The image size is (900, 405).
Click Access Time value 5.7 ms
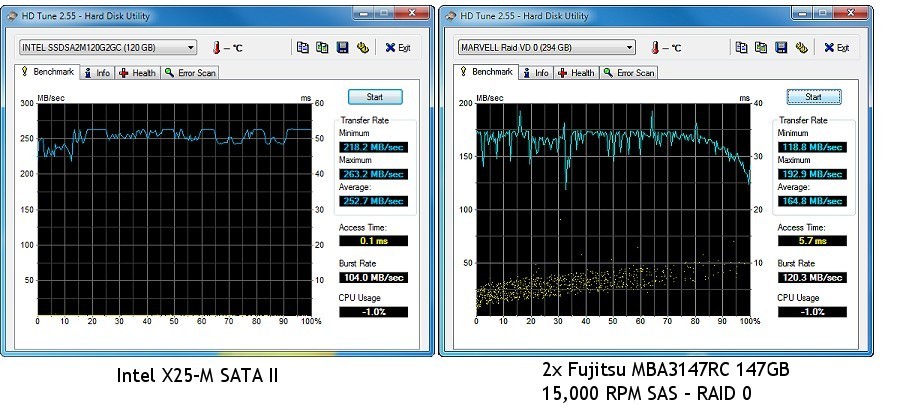812,241
